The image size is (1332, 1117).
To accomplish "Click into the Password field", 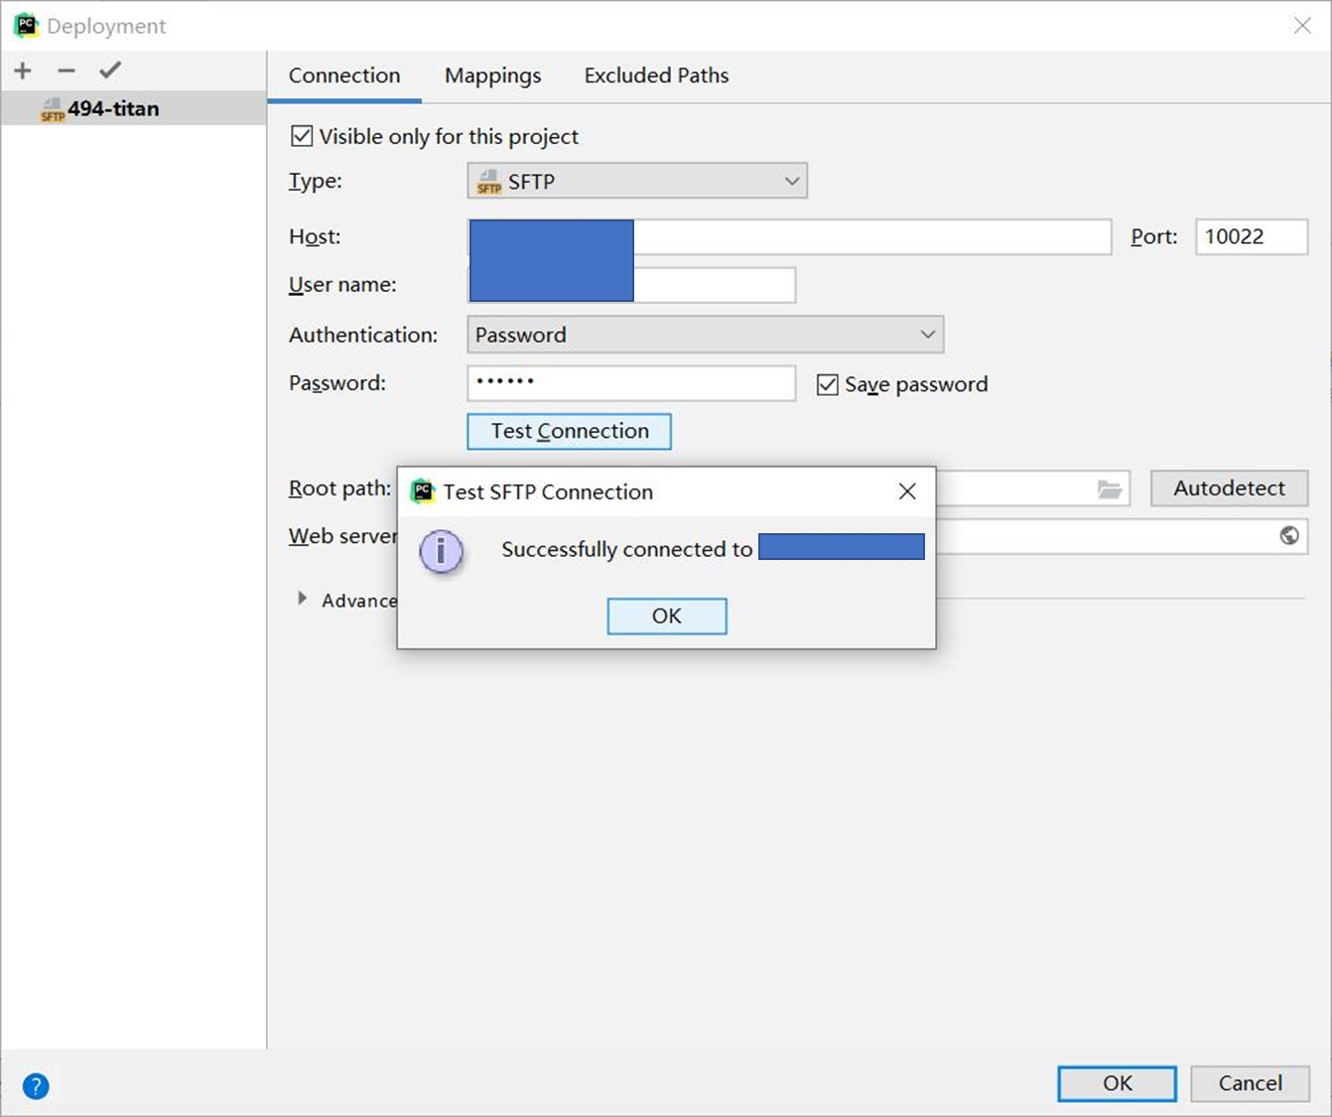I will click(x=631, y=383).
